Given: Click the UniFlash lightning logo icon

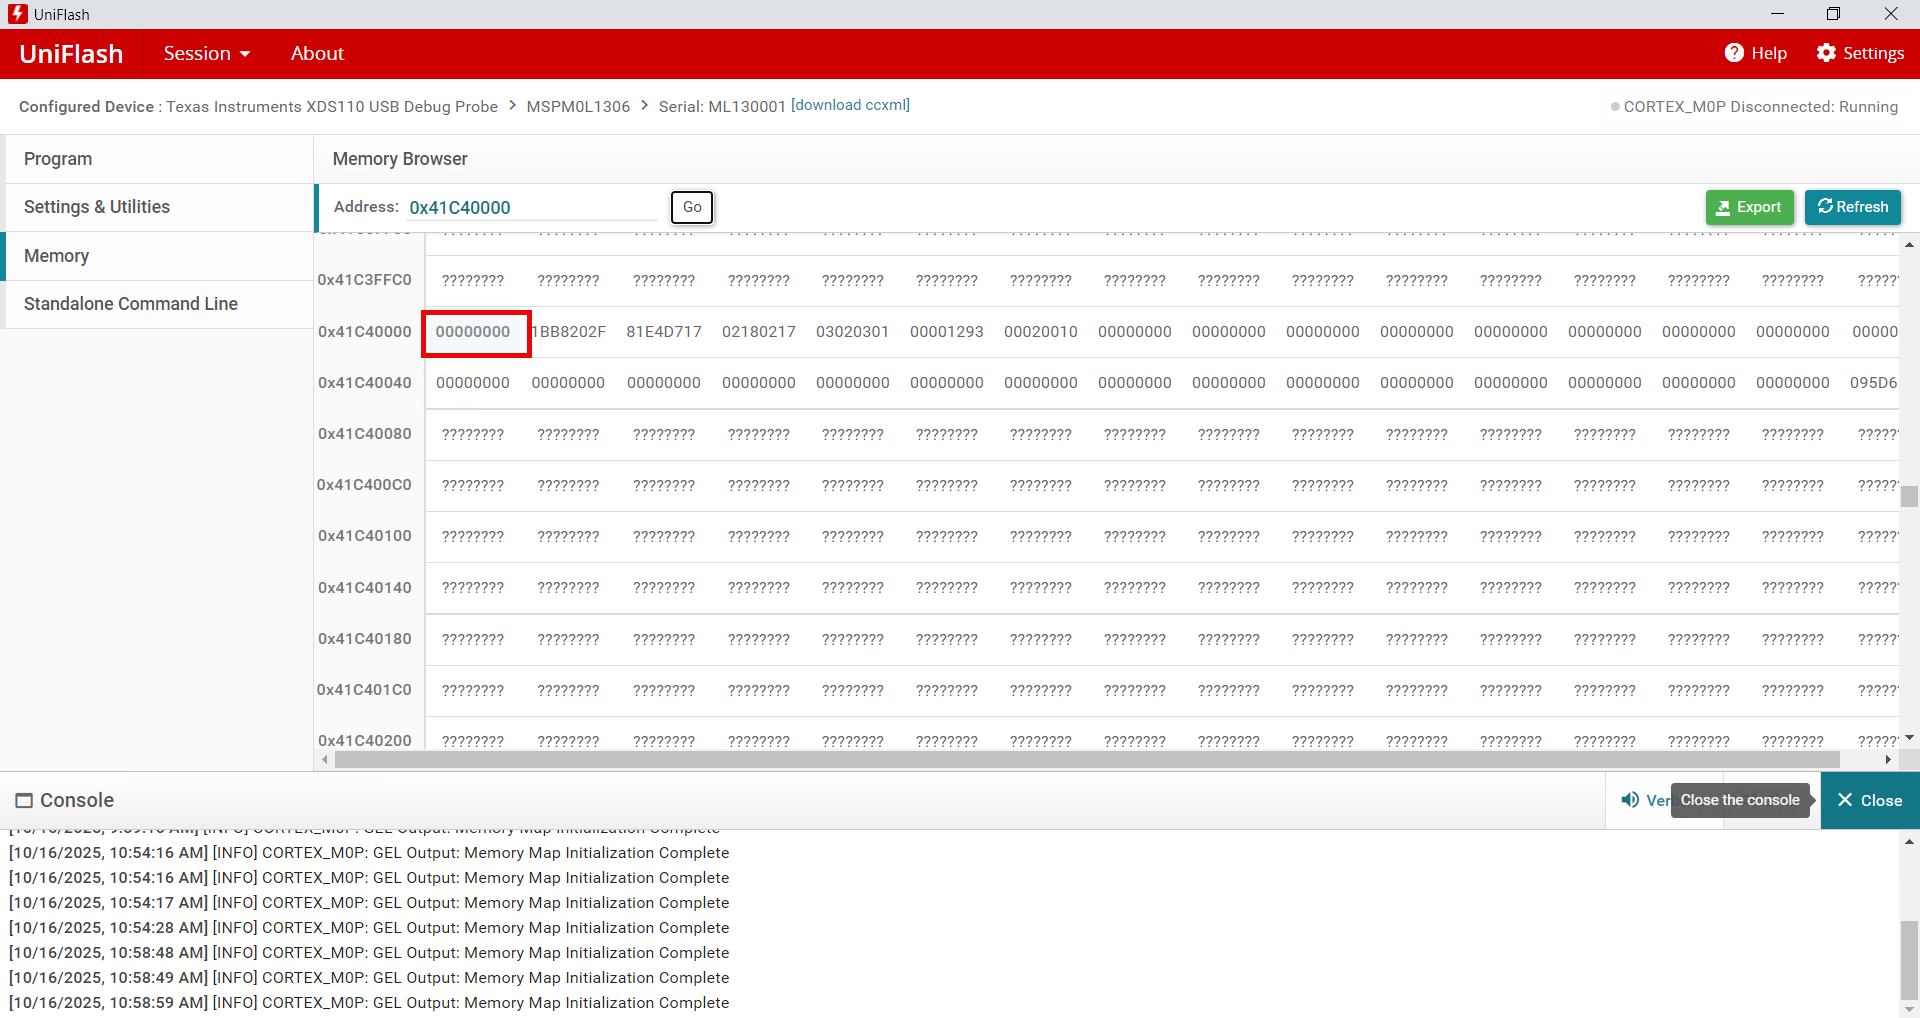Looking at the screenshot, I should point(17,14).
